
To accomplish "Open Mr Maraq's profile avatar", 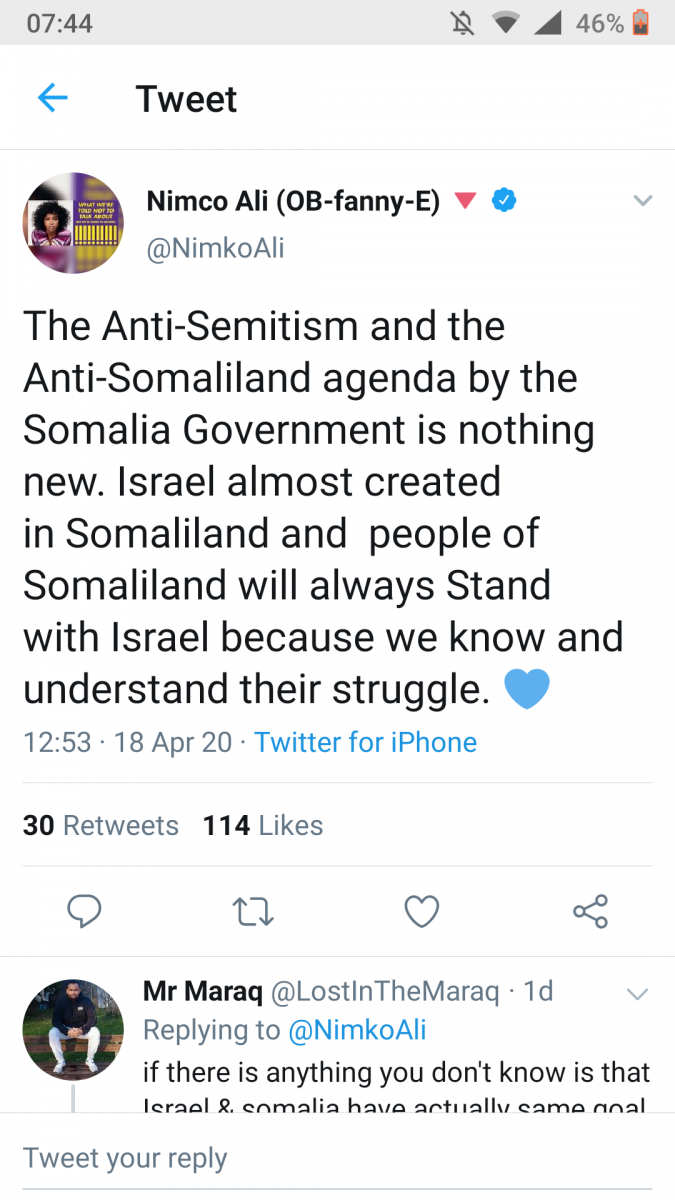I will click(73, 1029).
